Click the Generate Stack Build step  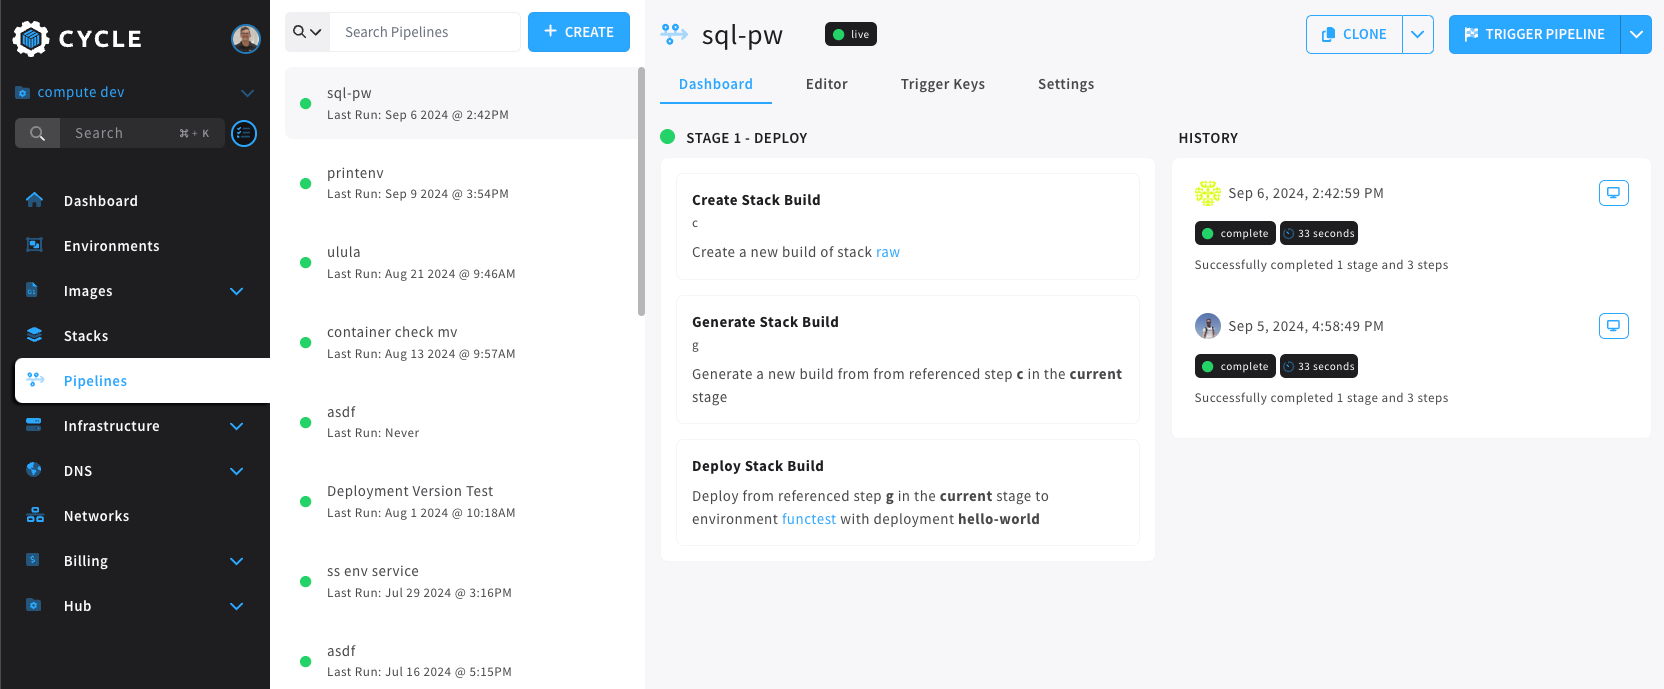[908, 360]
